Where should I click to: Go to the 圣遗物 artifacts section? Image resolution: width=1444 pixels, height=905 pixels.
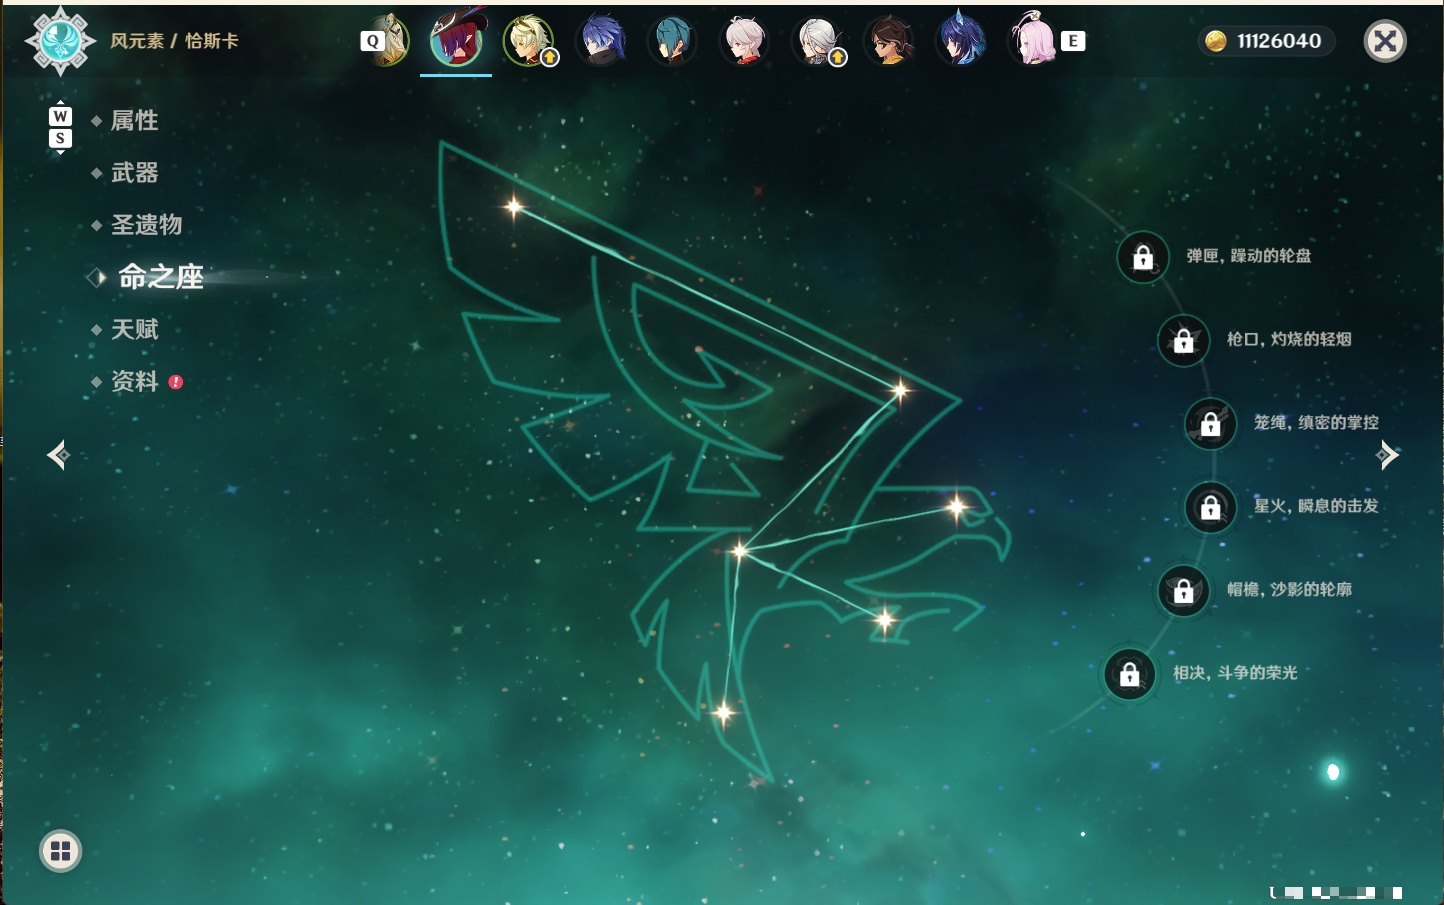click(x=146, y=225)
